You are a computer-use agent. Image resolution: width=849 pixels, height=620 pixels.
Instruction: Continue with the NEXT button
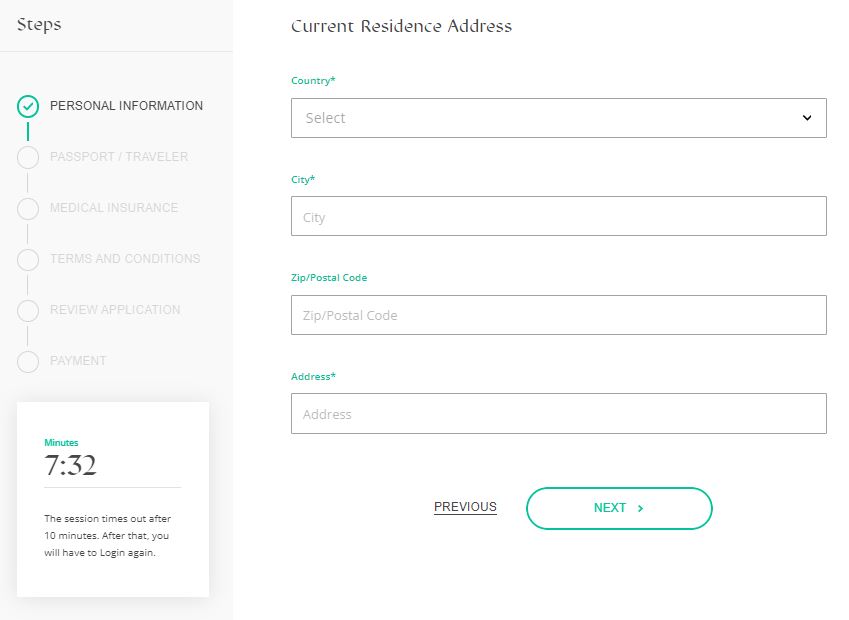click(x=619, y=508)
